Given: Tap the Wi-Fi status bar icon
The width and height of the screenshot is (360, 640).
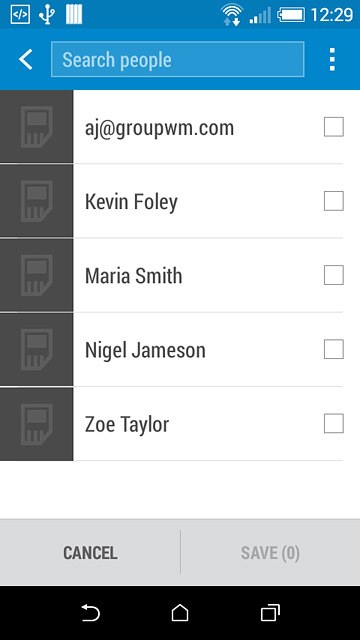Looking at the screenshot, I should 232,15.
